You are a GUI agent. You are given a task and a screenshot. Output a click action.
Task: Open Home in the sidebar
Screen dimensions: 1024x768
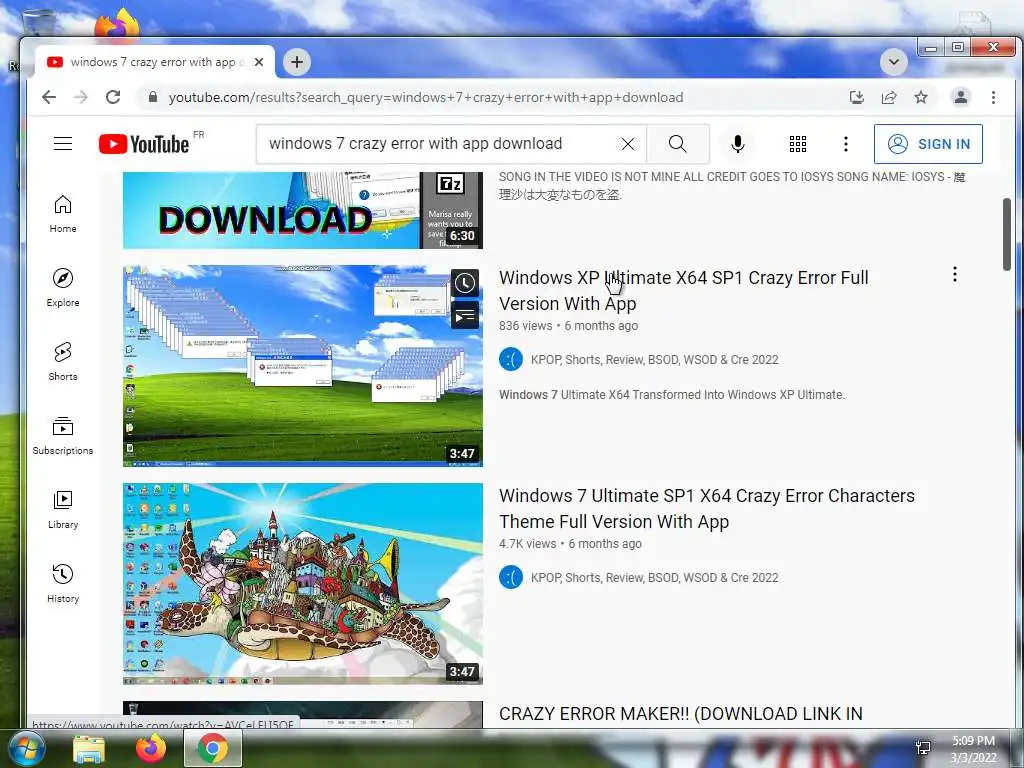tap(63, 214)
